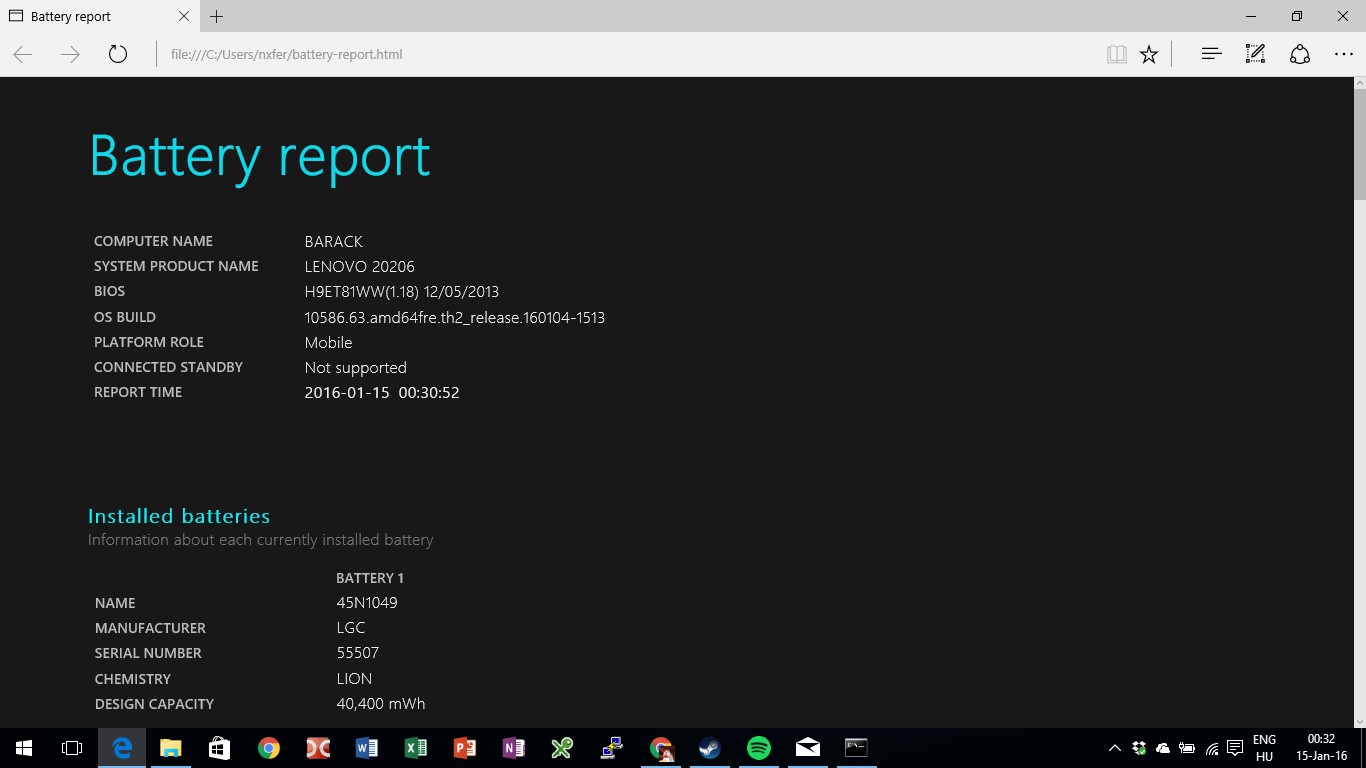Viewport: 1366px width, 768px height.
Task: Click the Edge icon on the taskbar
Action: pos(122,748)
